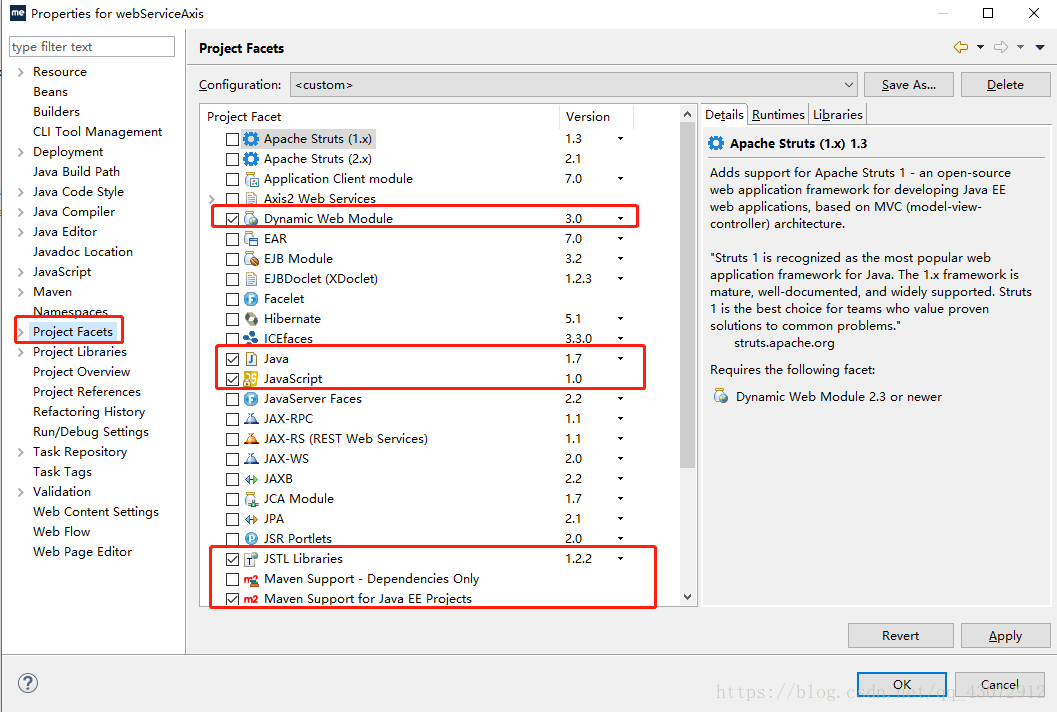Image resolution: width=1057 pixels, height=712 pixels.
Task: Click the Facelet facet icon
Action: [x=251, y=299]
